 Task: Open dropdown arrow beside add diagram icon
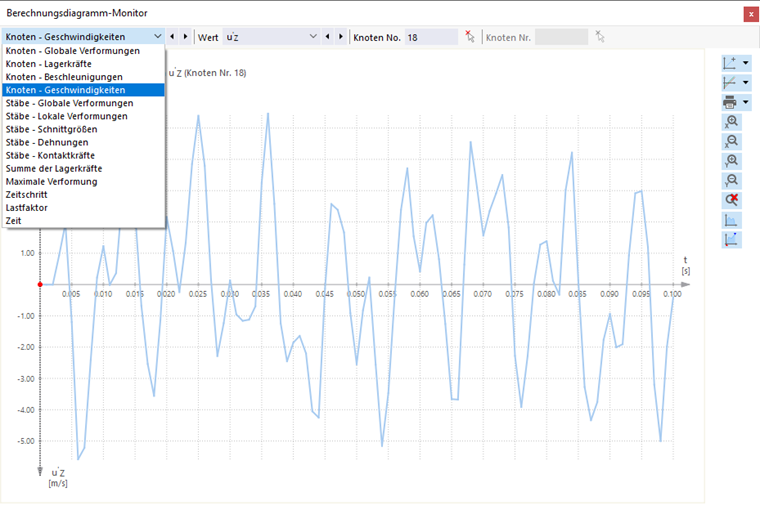point(745,63)
